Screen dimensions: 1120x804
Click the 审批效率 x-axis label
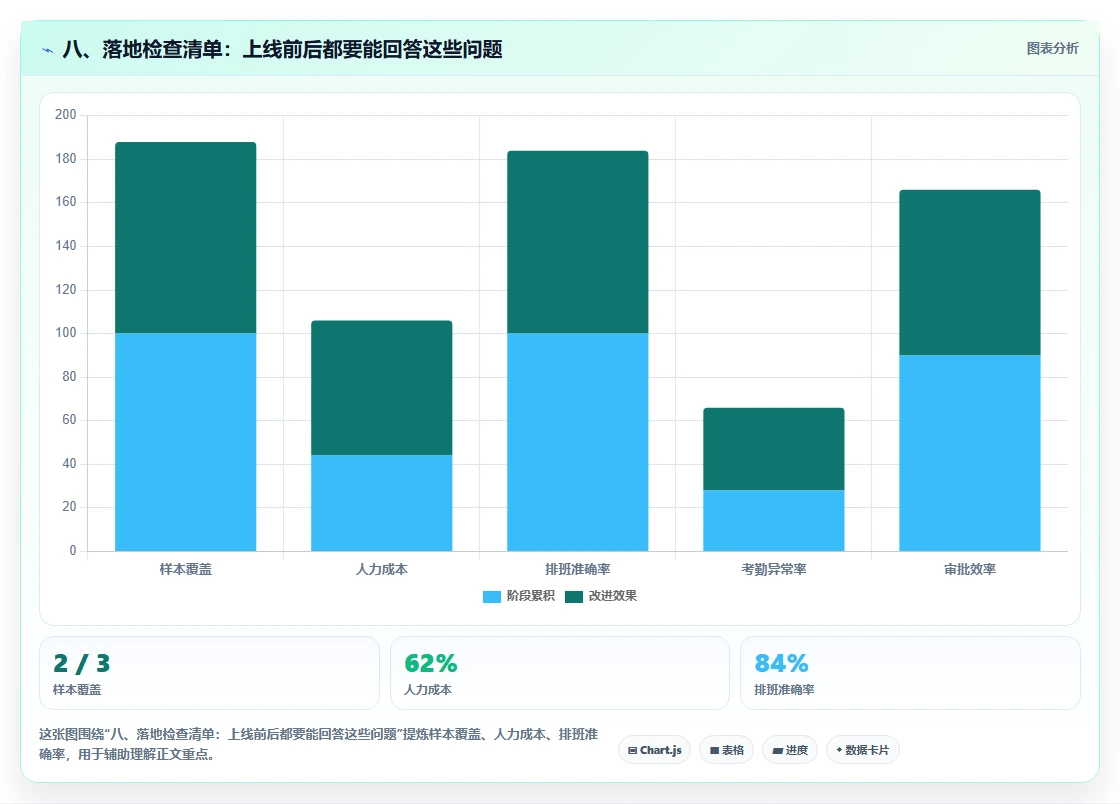970,569
